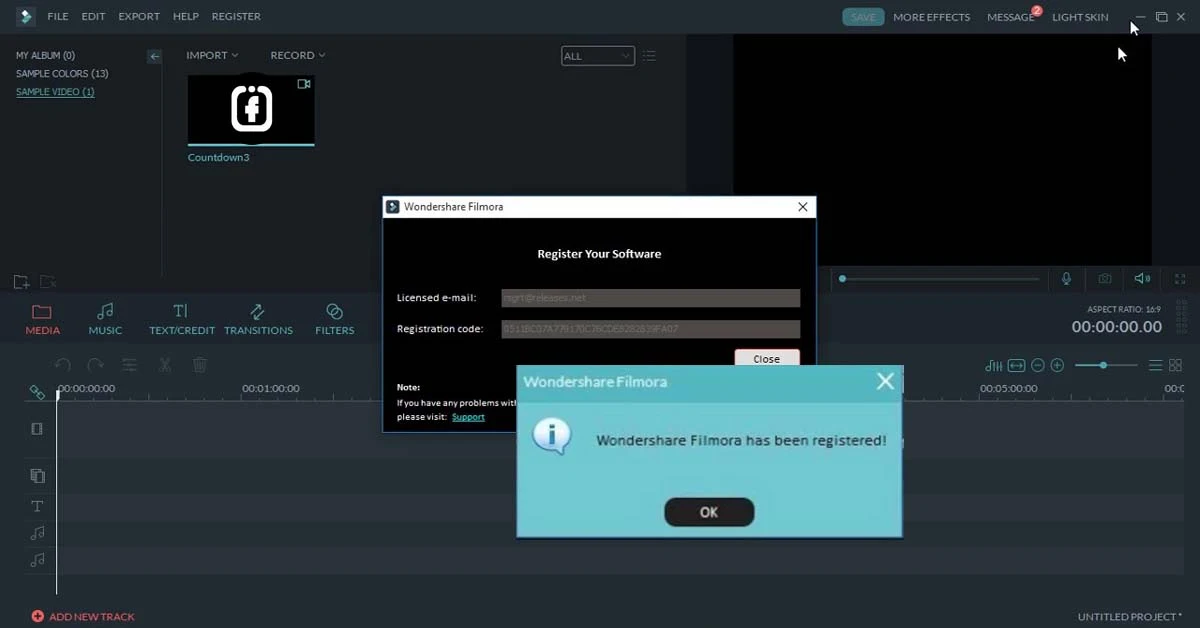Open the Transitions tab
This screenshot has width=1200, height=628.
coord(258,319)
